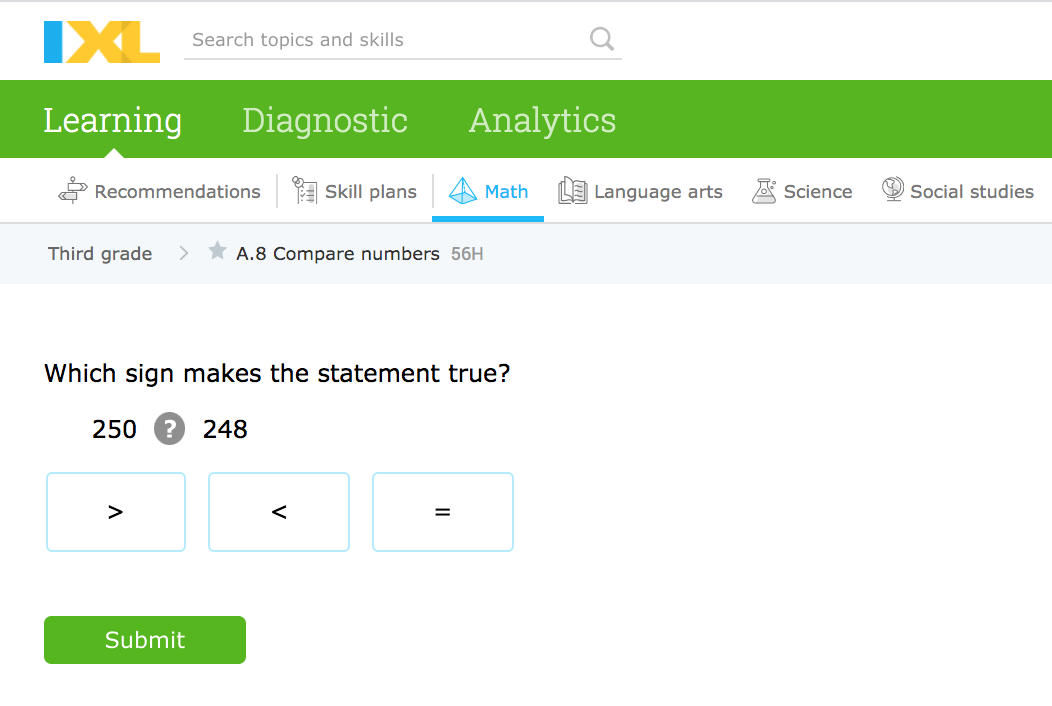Click the Skill plans checklist icon
Image resolution: width=1052 pixels, height=706 pixels.
[304, 191]
